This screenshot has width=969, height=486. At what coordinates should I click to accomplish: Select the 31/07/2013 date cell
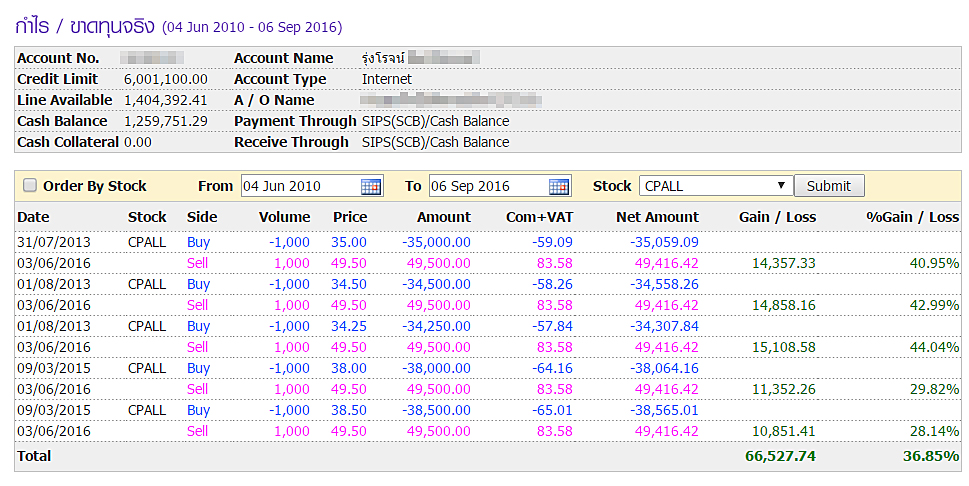click(54, 242)
